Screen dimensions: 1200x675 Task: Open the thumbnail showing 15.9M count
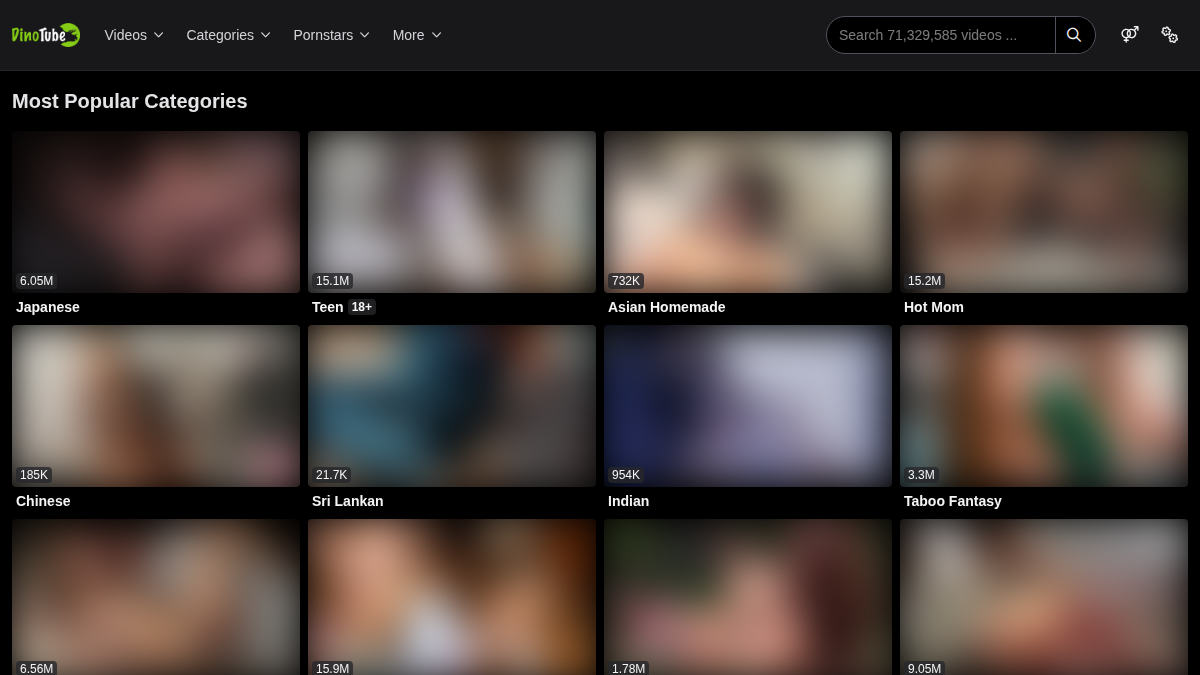452,597
